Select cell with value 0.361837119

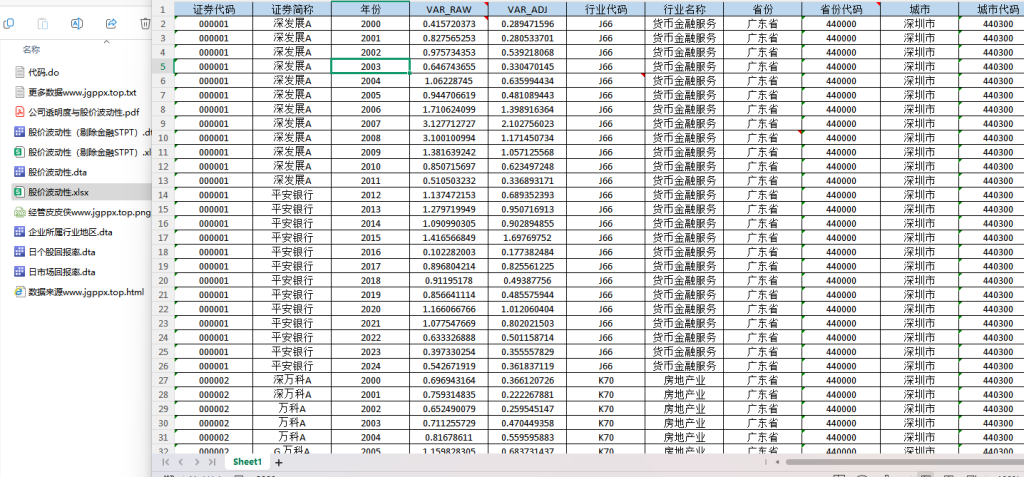(527, 366)
